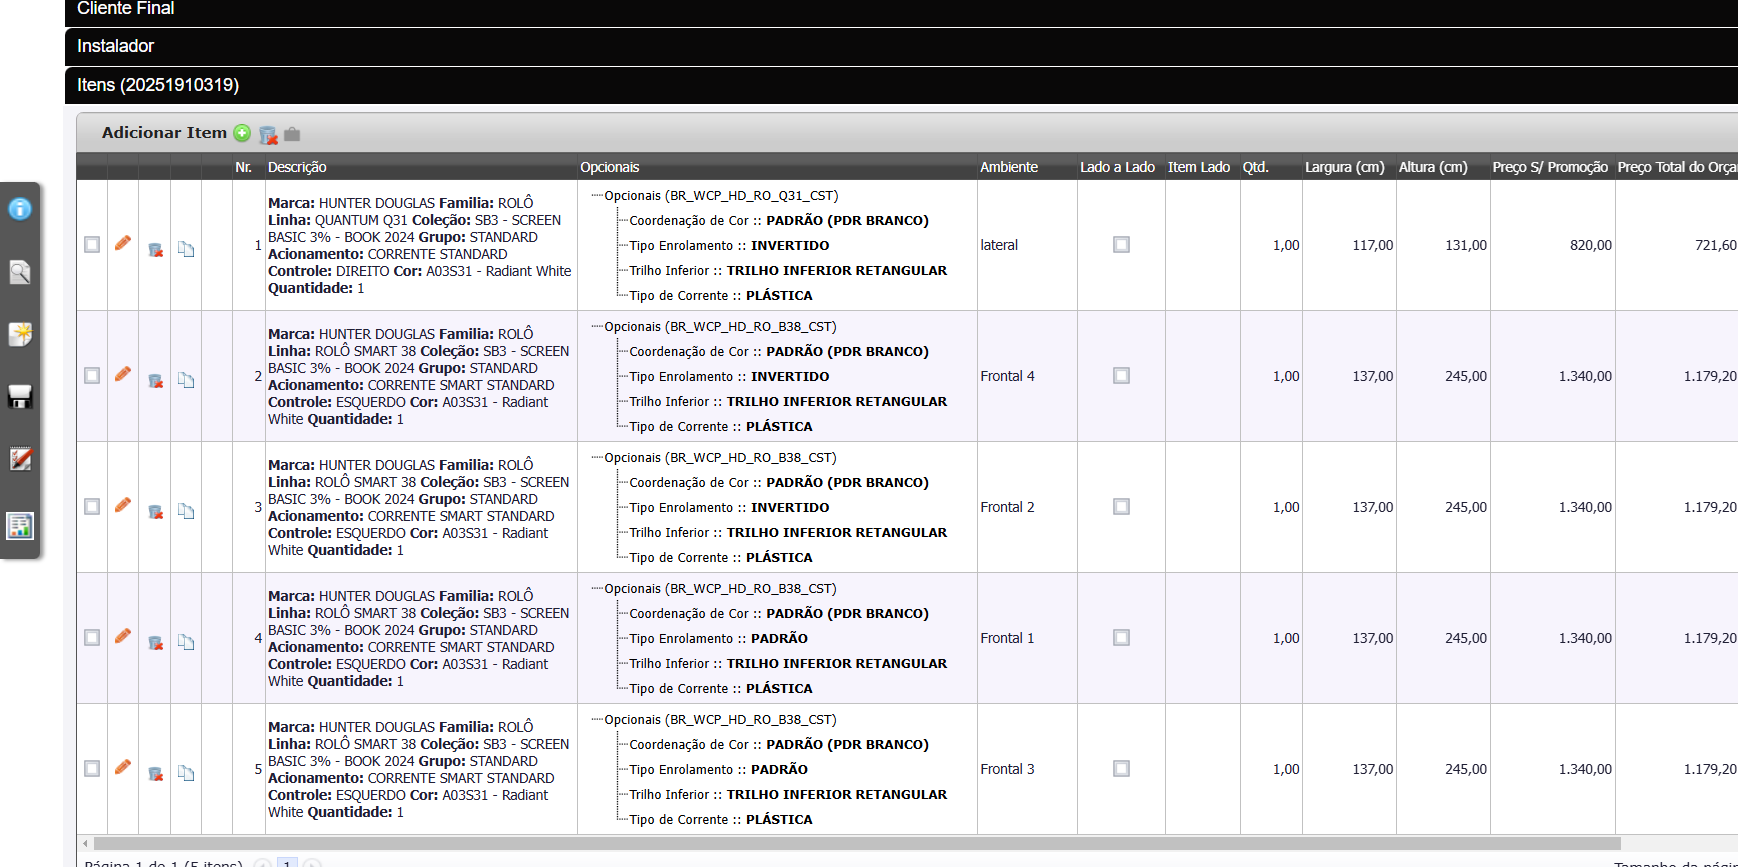The width and height of the screenshot is (1738, 867).
Task: Delete item 3 Frontal 2 trash icon
Action: 155,511
